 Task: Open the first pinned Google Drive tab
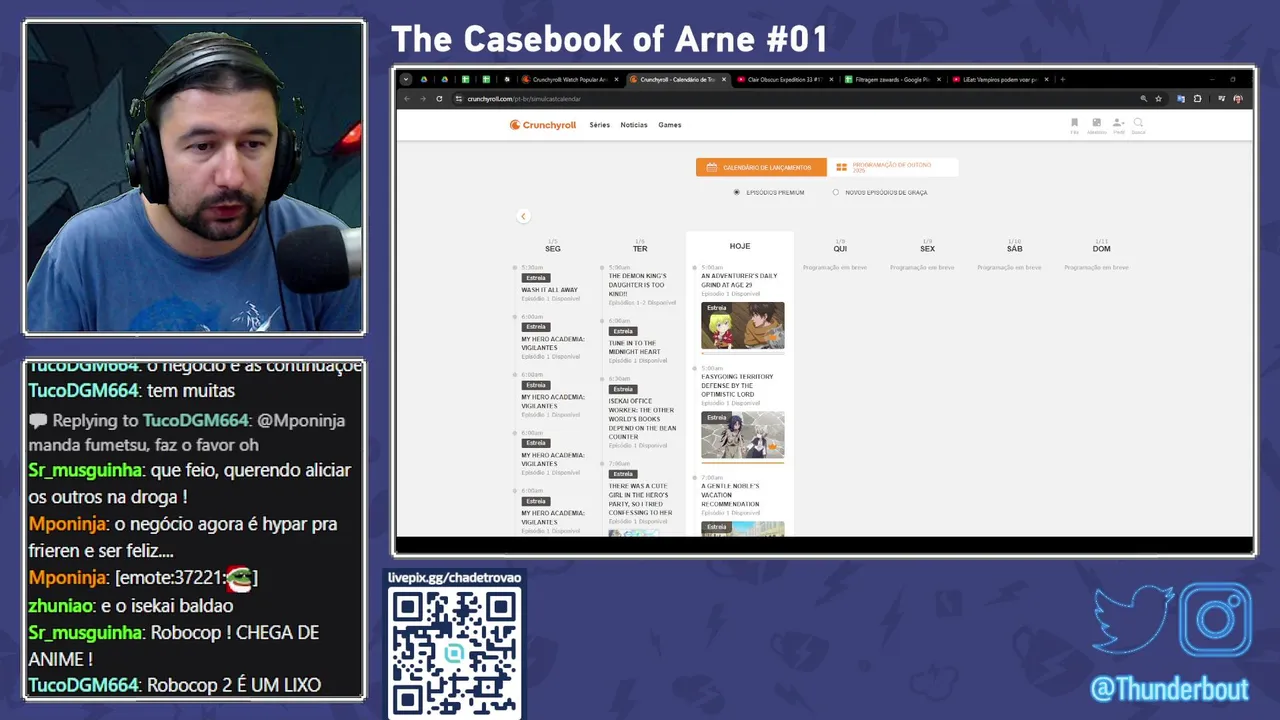(424, 79)
